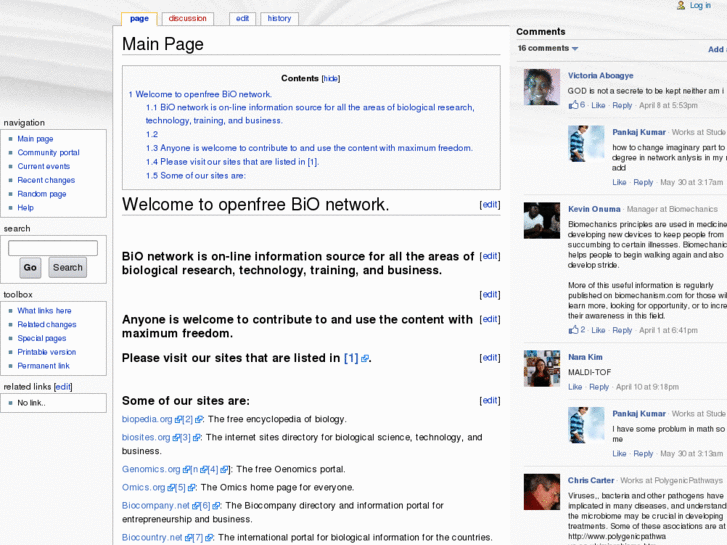Image resolution: width=727 pixels, height=545 pixels.
Task: Open the Biocountry.net link
Action: tap(152, 538)
